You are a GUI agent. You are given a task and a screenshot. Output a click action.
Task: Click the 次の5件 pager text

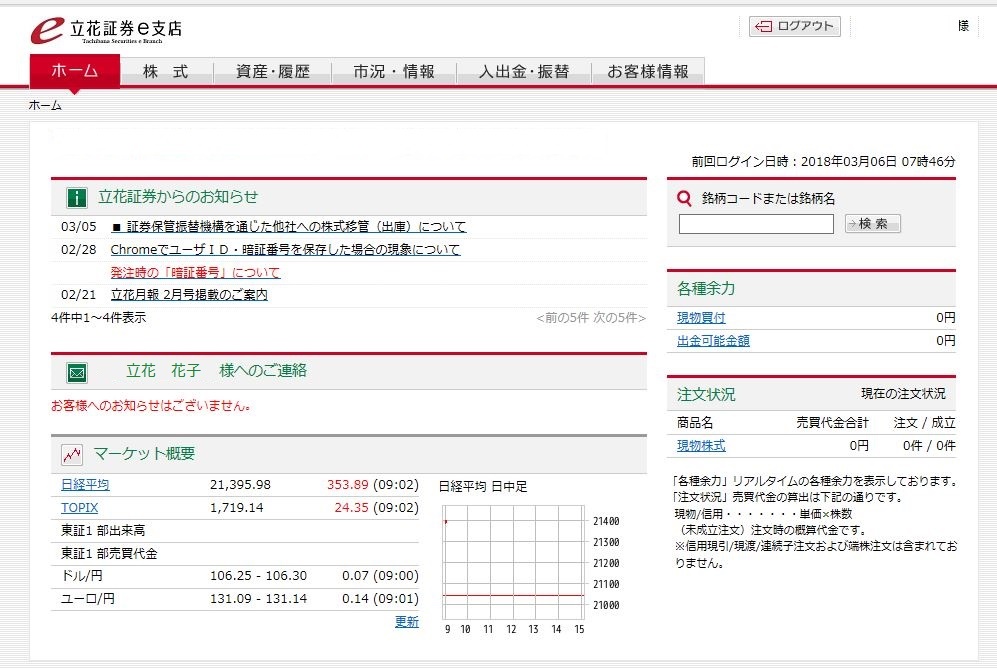[620, 317]
